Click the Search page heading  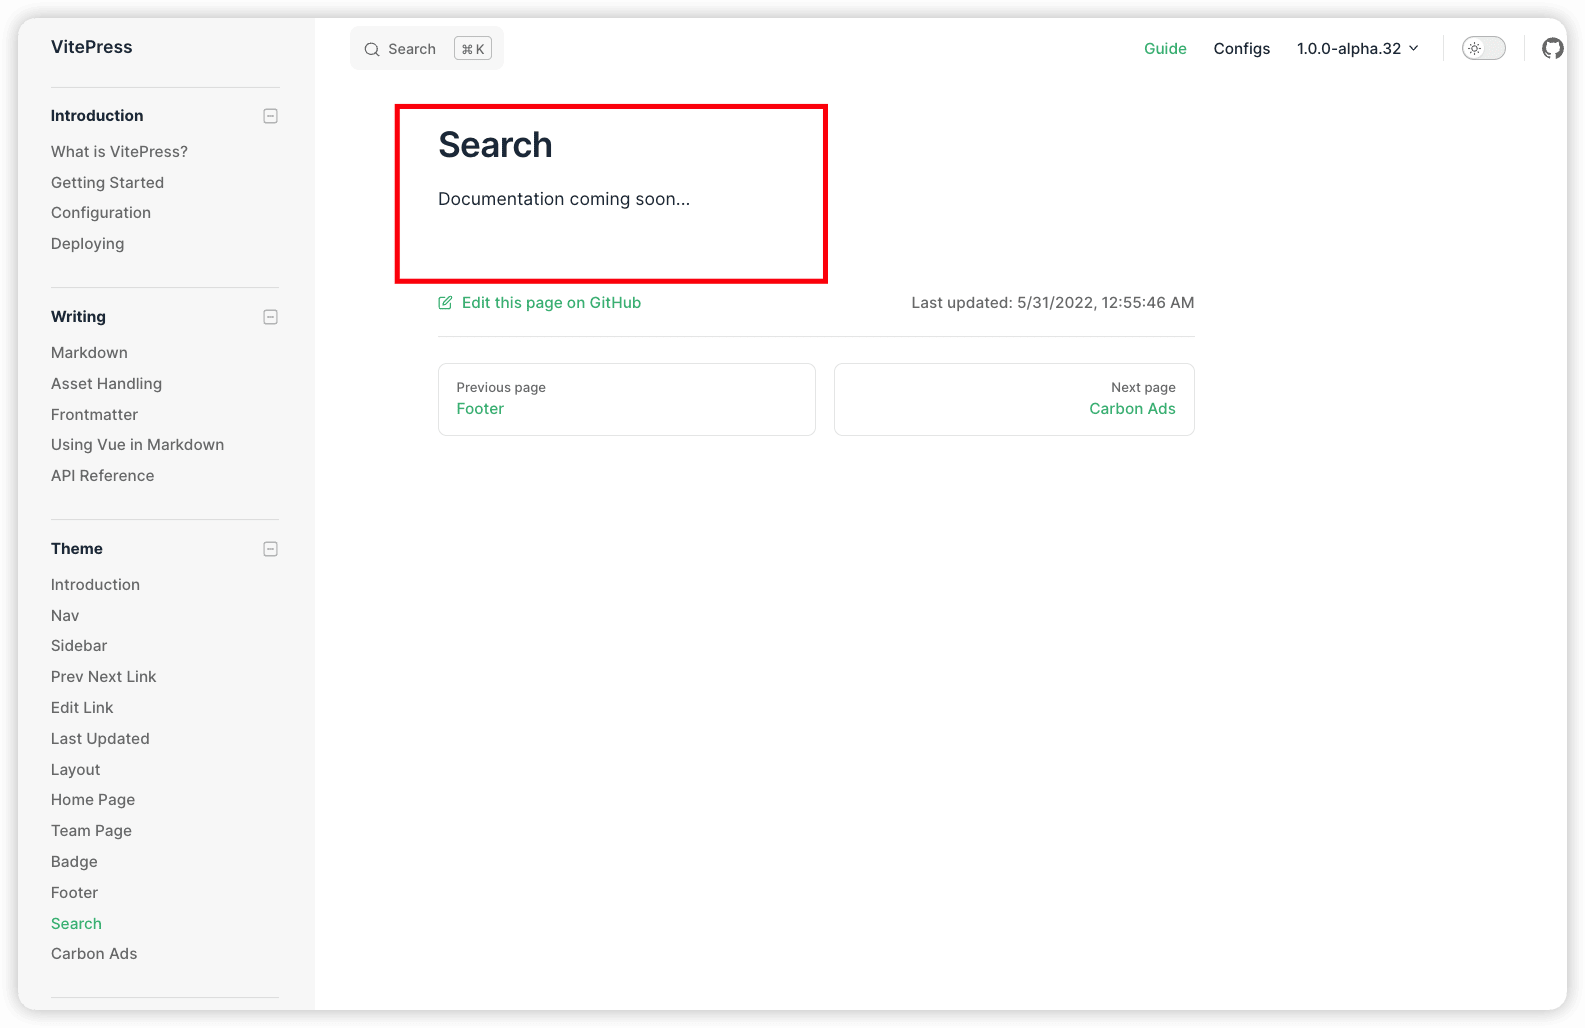point(495,145)
